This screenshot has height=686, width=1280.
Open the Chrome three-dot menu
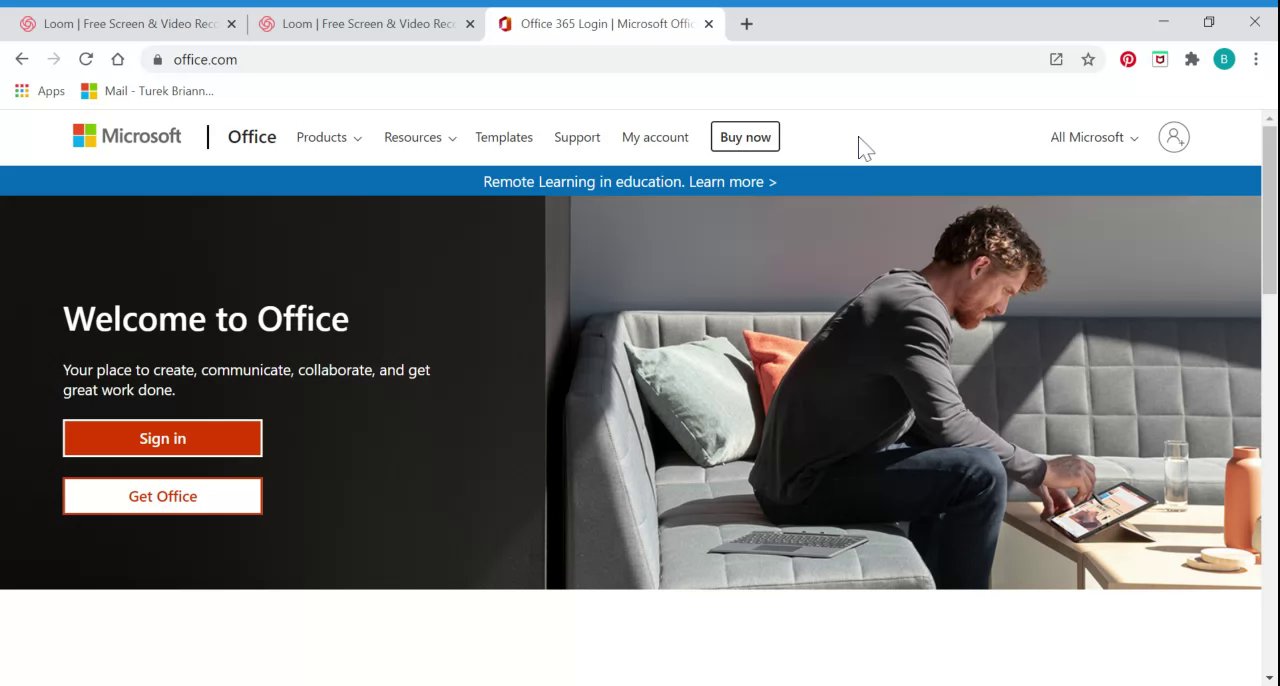click(1256, 59)
